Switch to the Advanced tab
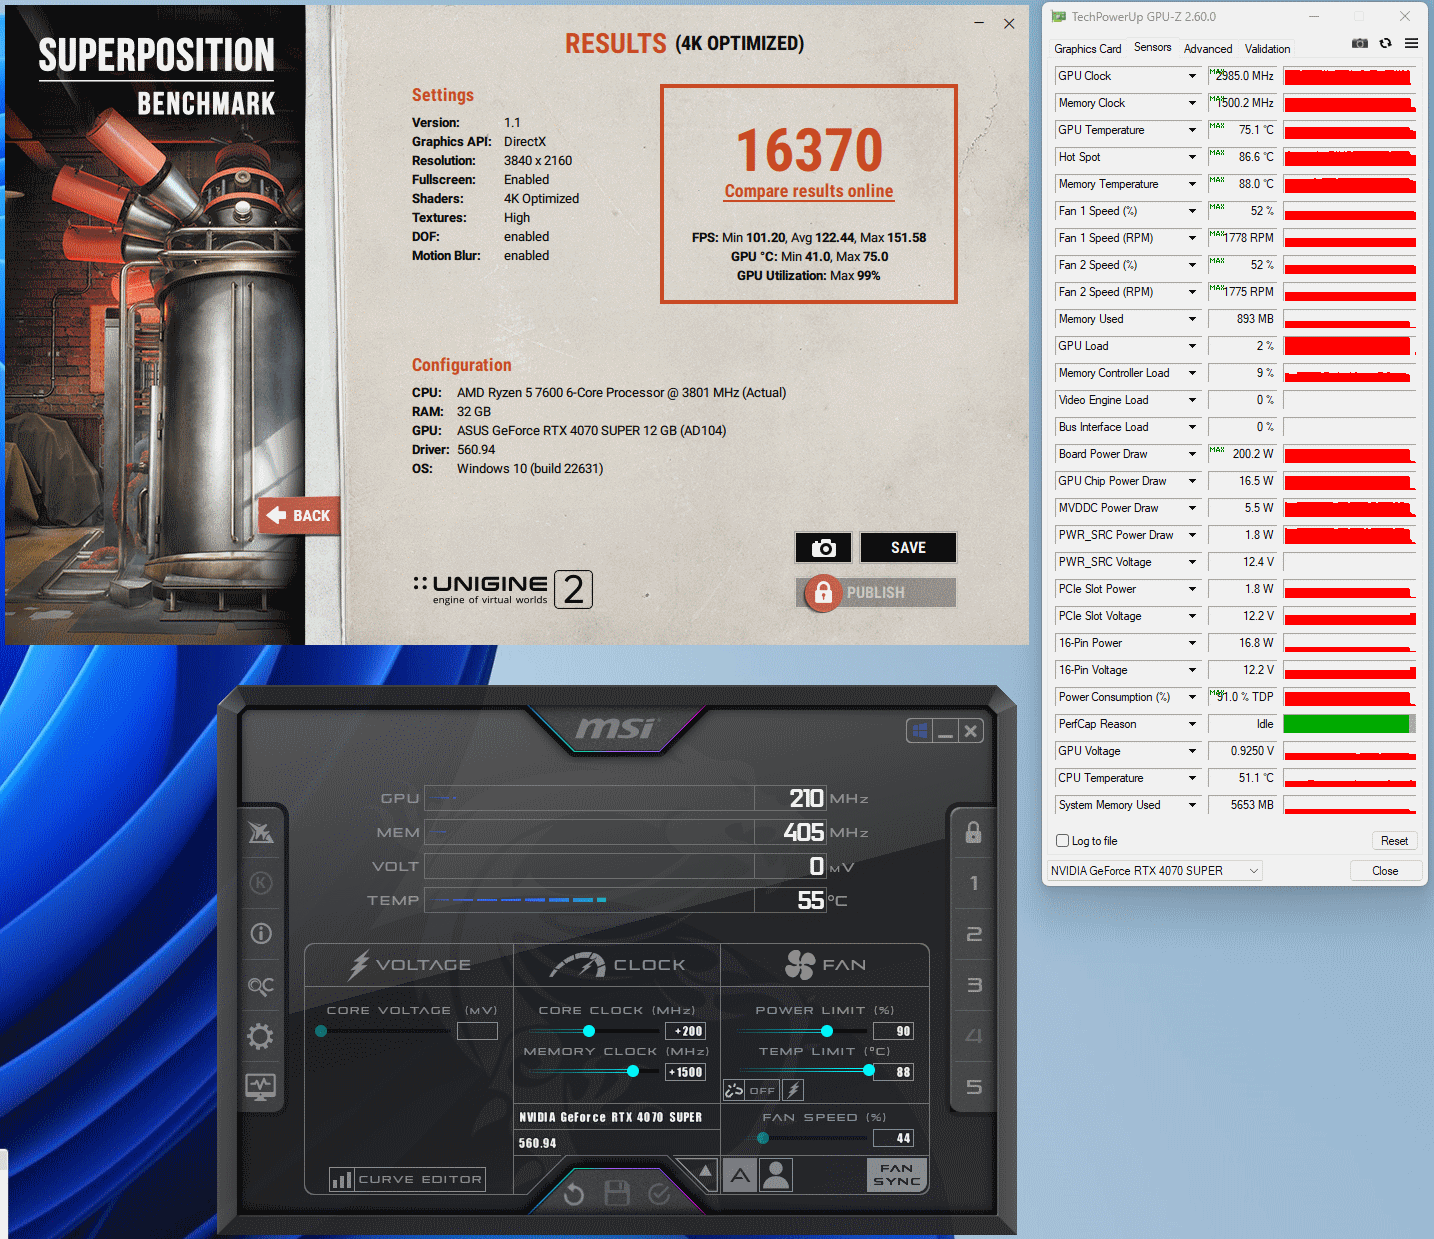The height and width of the screenshot is (1239, 1434). click(x=1208, y=49)
